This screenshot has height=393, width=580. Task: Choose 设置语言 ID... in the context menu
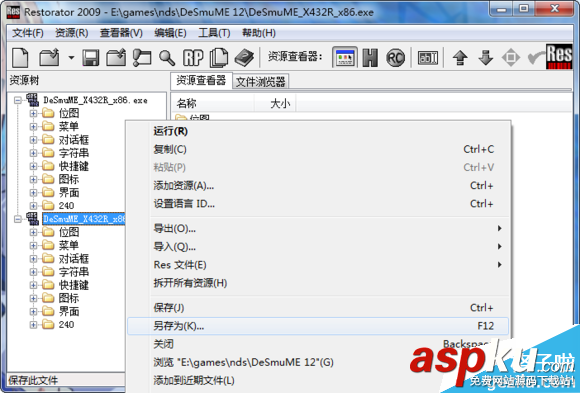tap(318, 204)
